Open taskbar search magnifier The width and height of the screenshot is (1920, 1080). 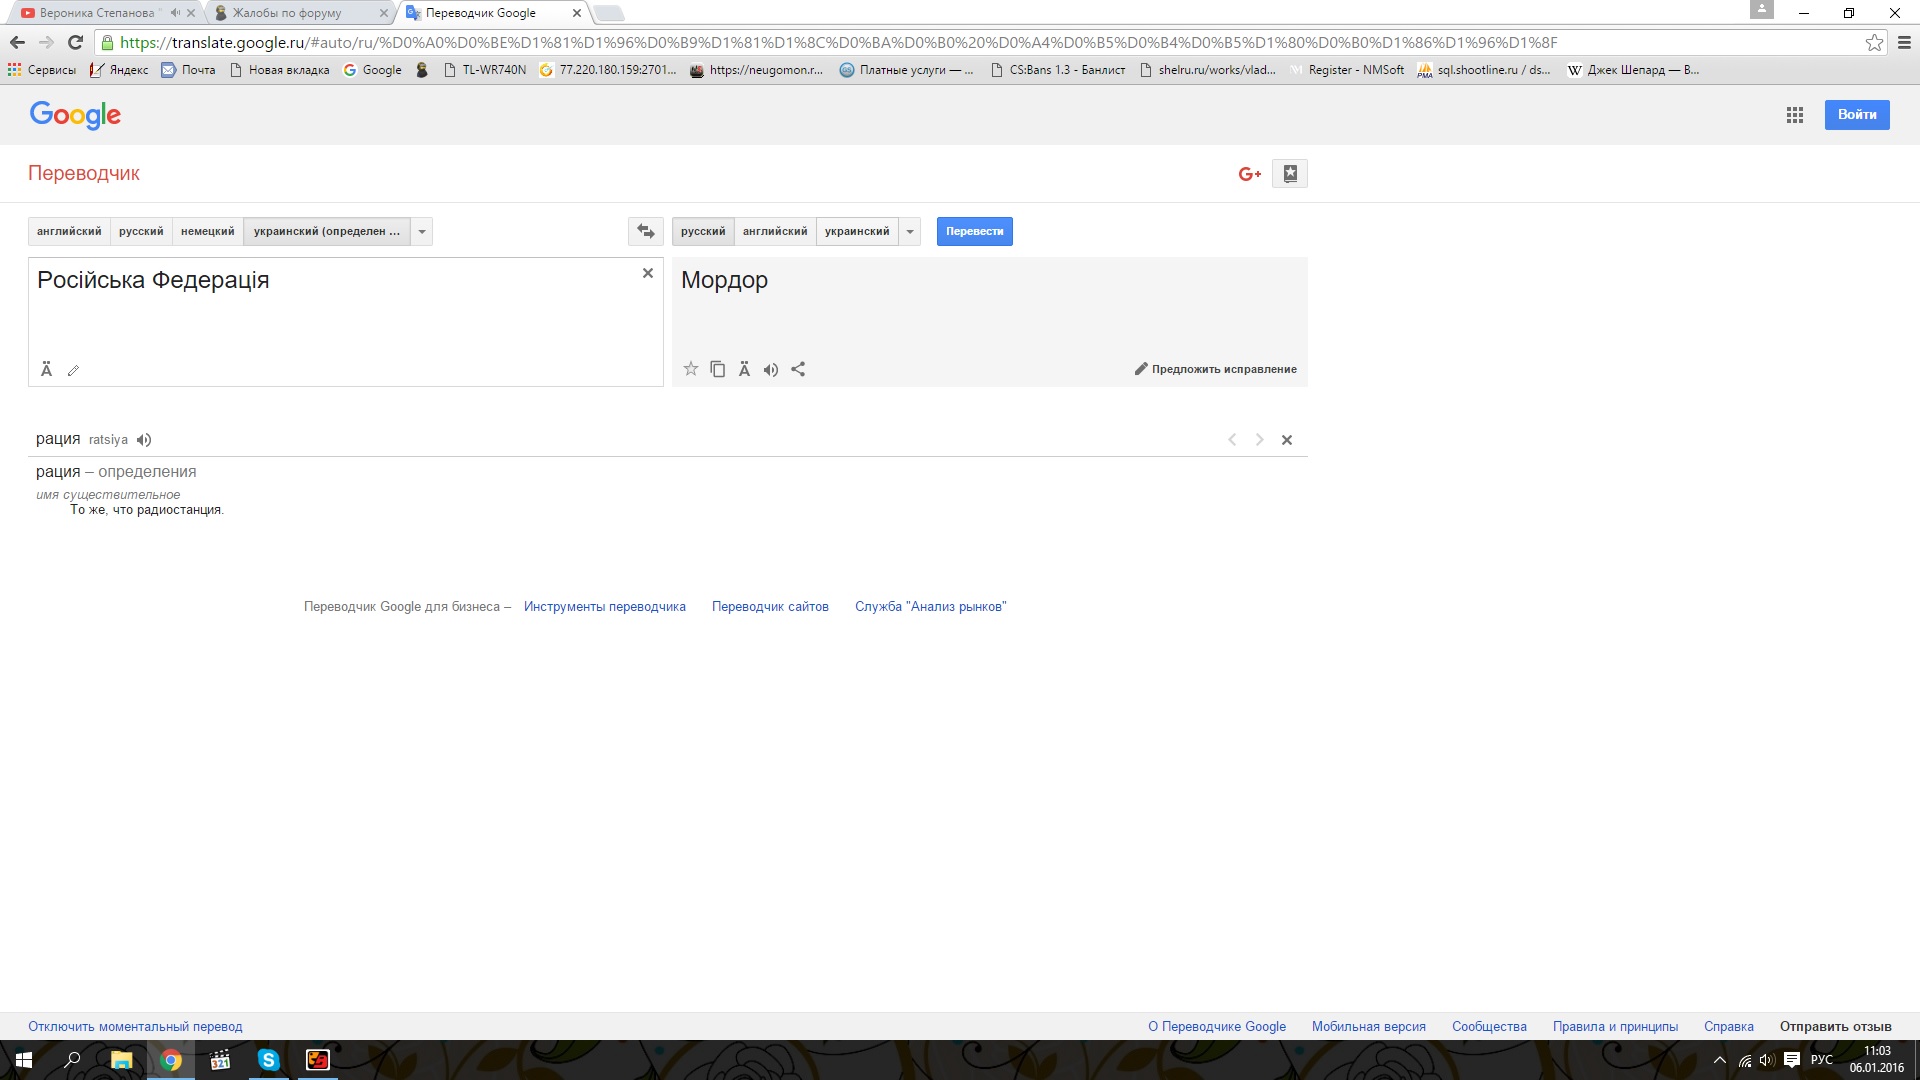[72, 1060]
